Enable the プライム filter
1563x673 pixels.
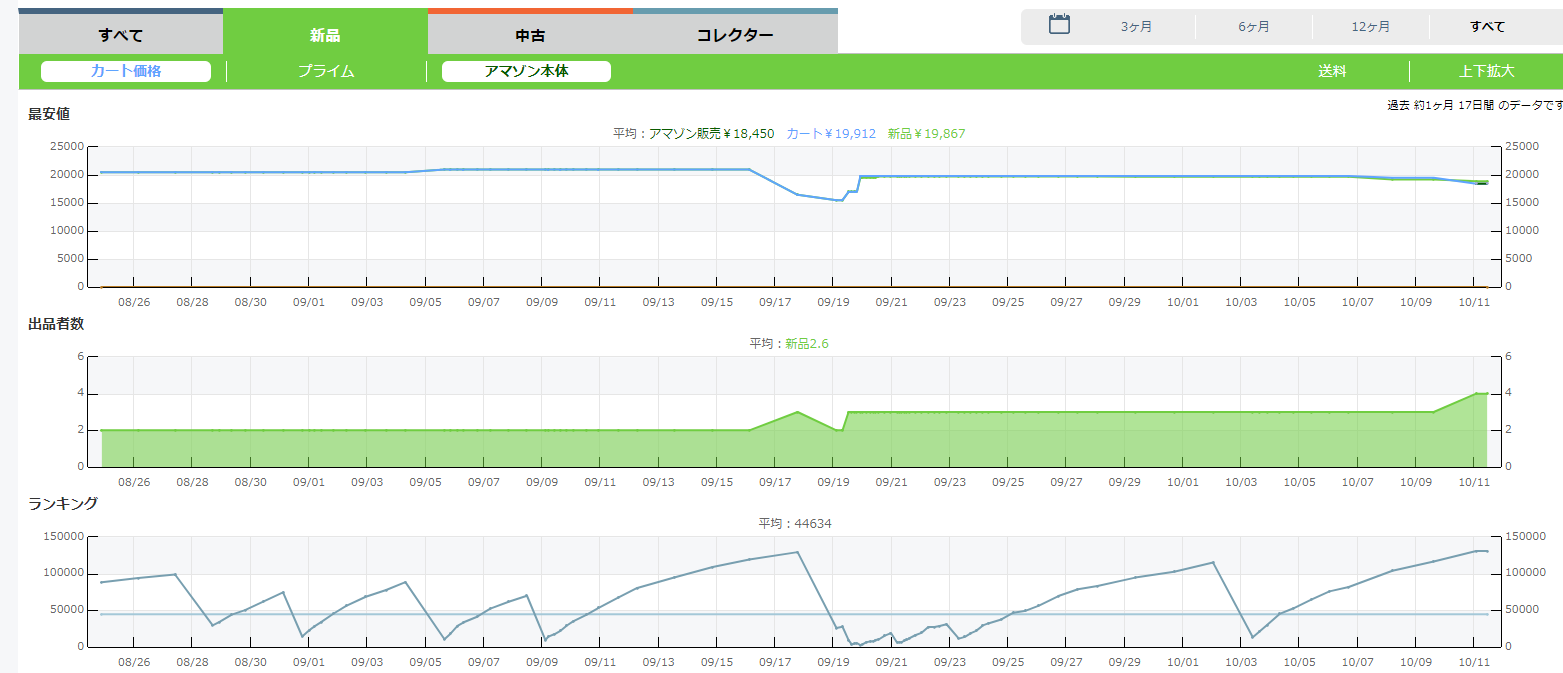coord(326,71)
